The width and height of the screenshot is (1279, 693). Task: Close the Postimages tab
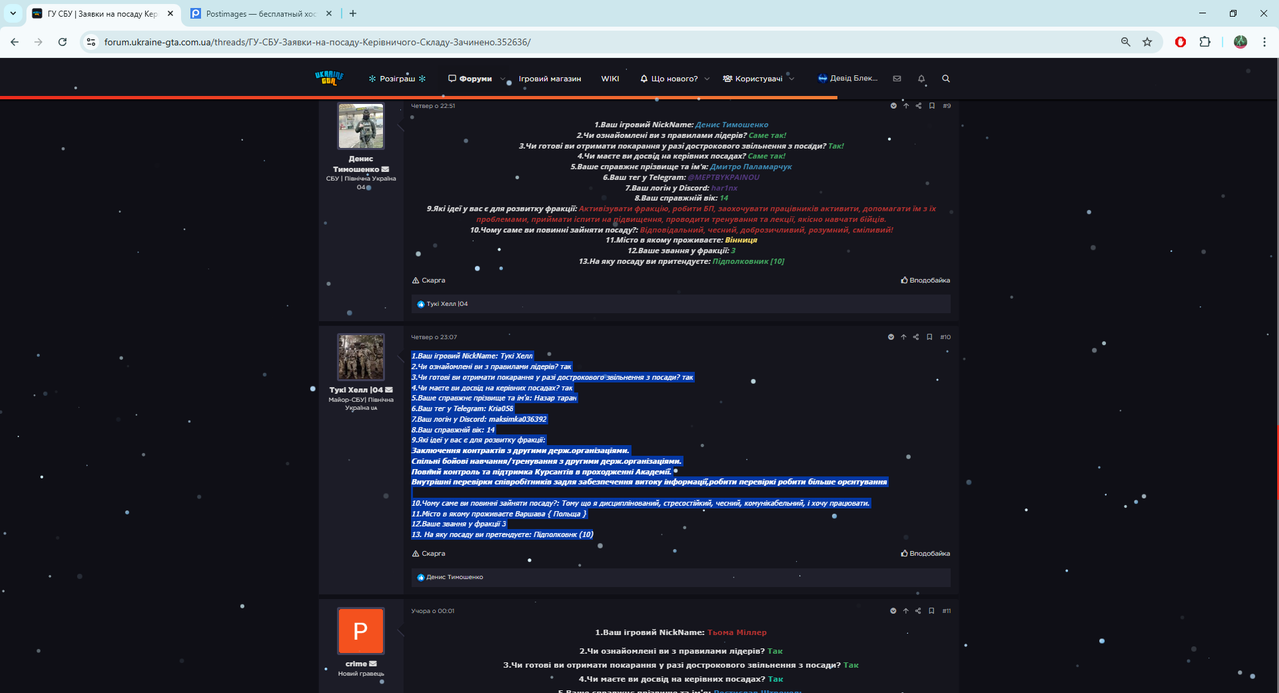click(327, 14)
